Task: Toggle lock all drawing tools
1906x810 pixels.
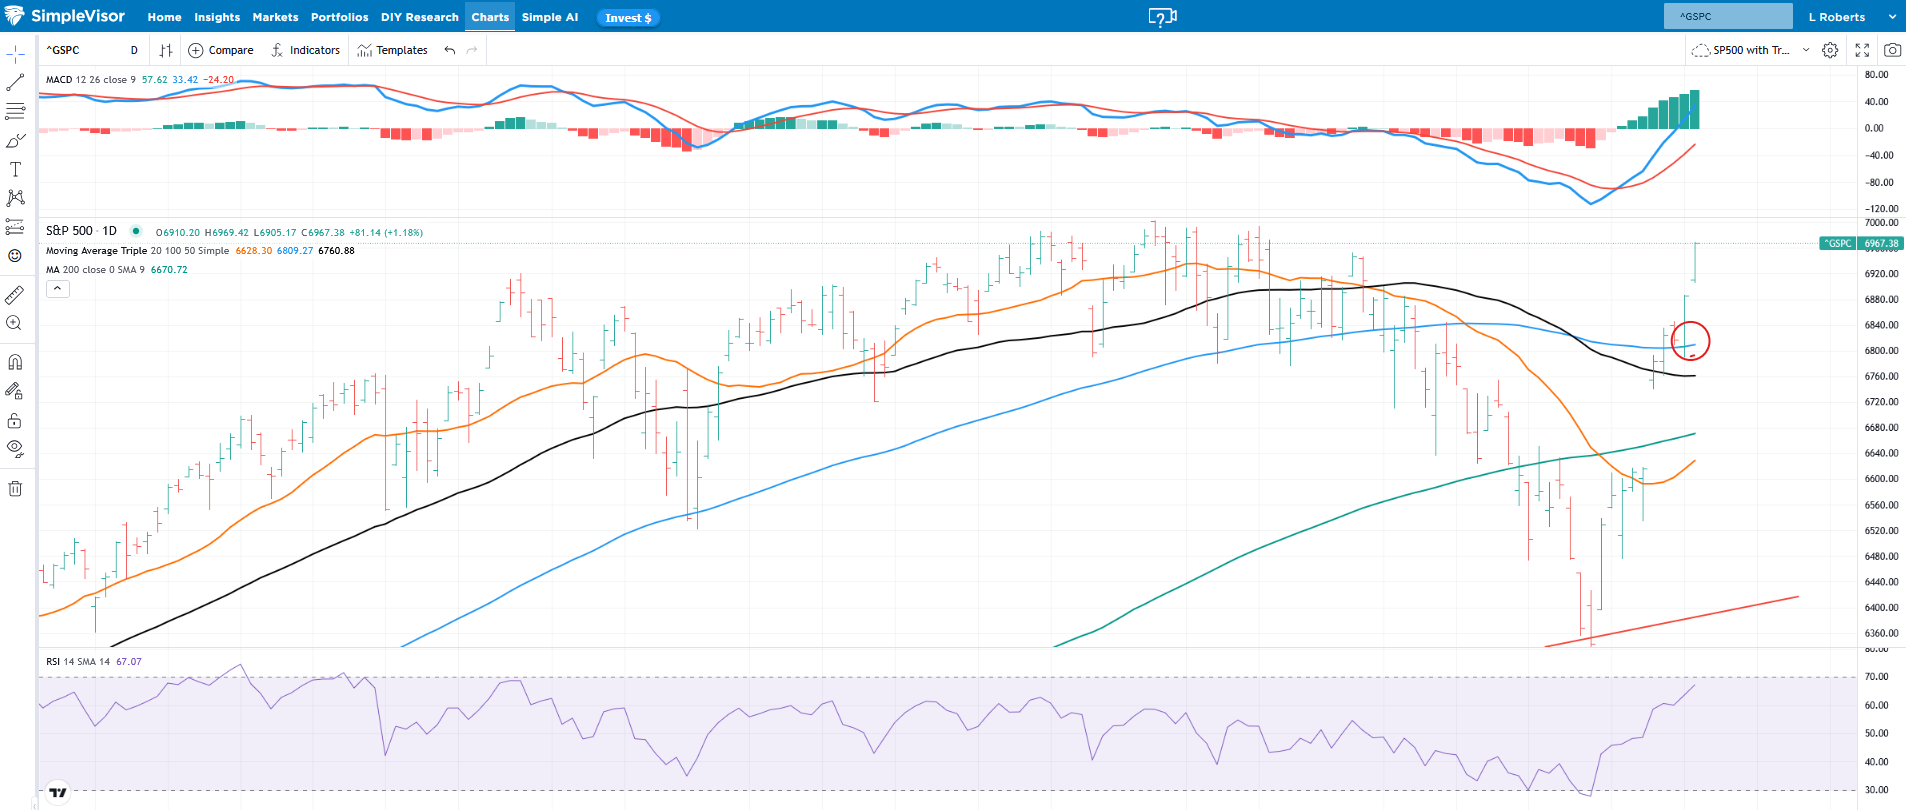Action: click(x=15, y=420)
